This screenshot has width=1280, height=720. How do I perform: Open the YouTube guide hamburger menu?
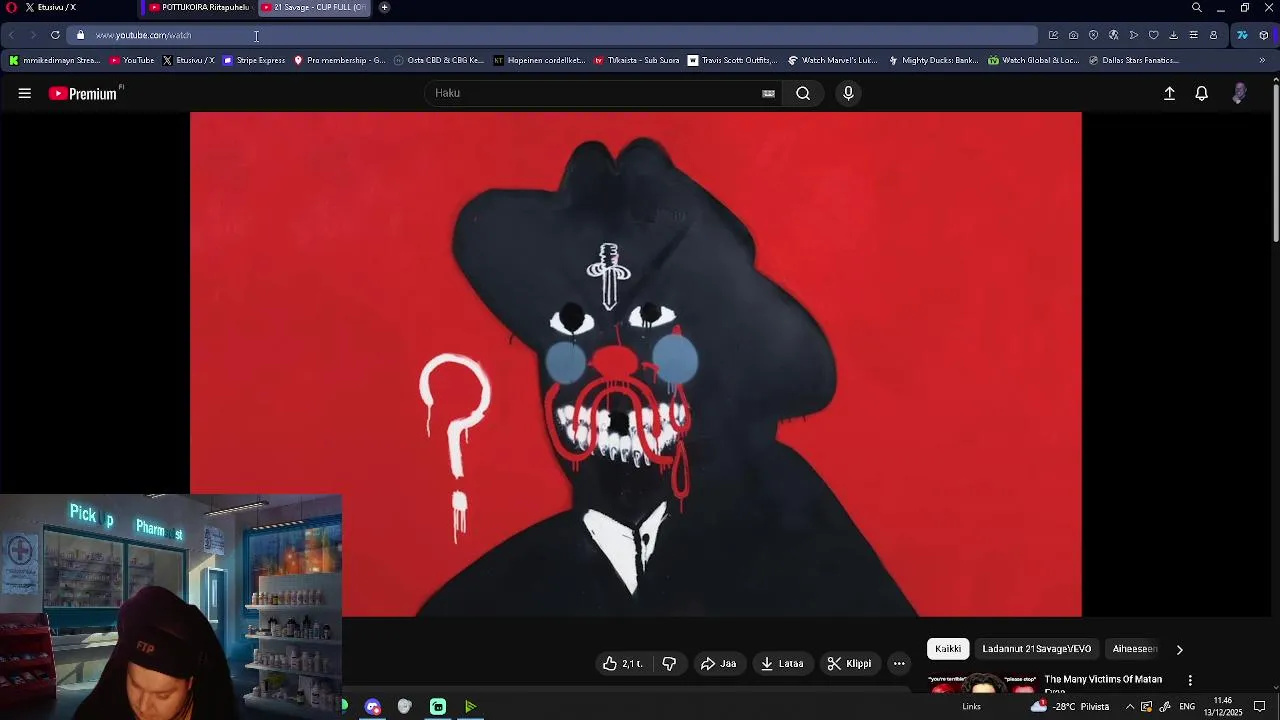pos(25,93)
